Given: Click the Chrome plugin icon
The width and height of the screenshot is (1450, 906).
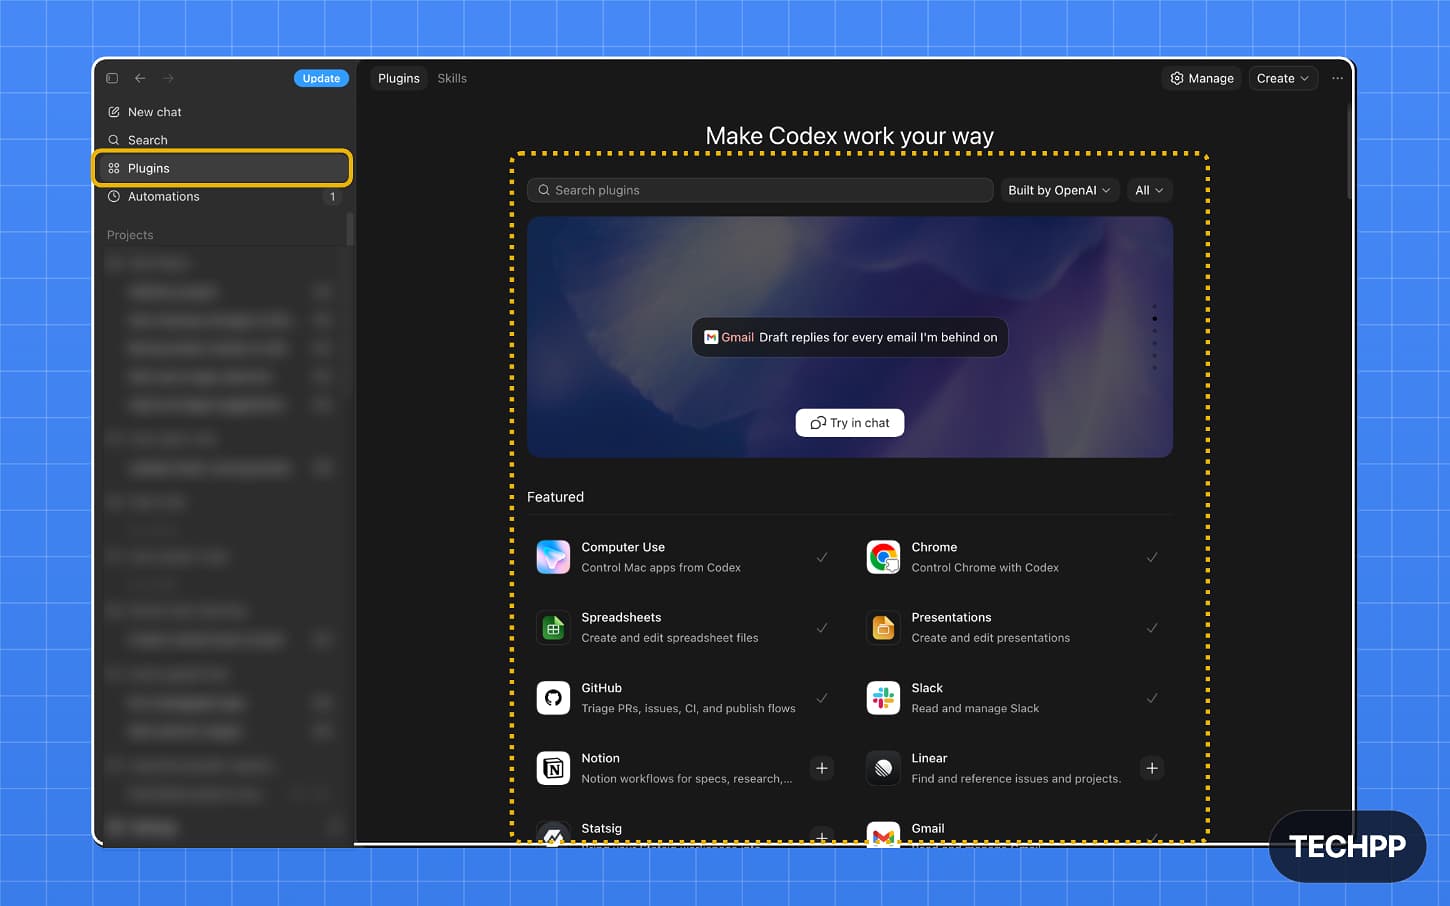Looking at the screenshot, I should [x=883, y=557].
